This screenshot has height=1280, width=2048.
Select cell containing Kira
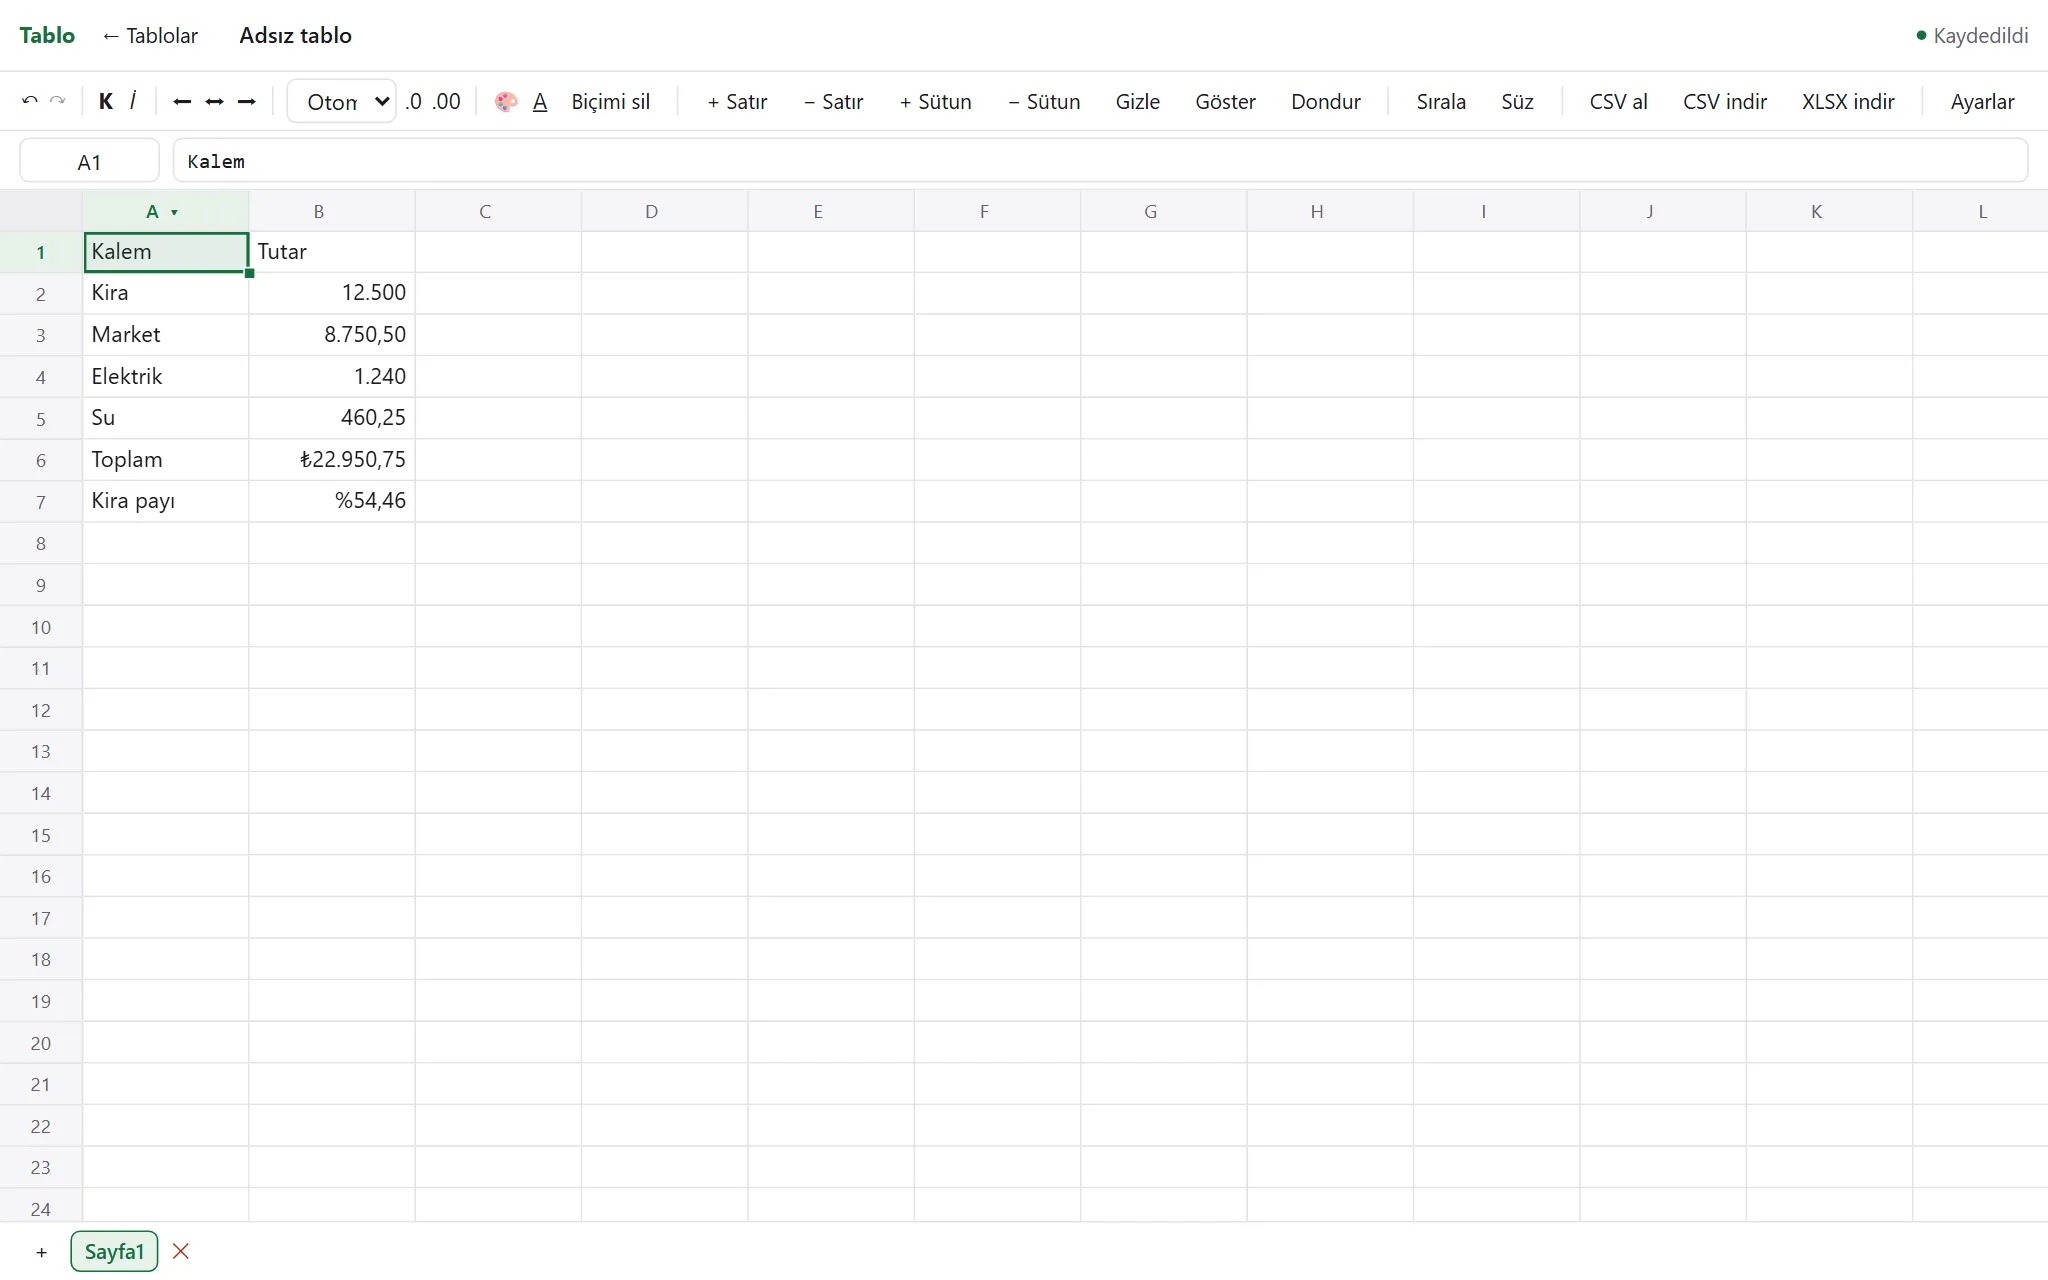tap(166, 293)
